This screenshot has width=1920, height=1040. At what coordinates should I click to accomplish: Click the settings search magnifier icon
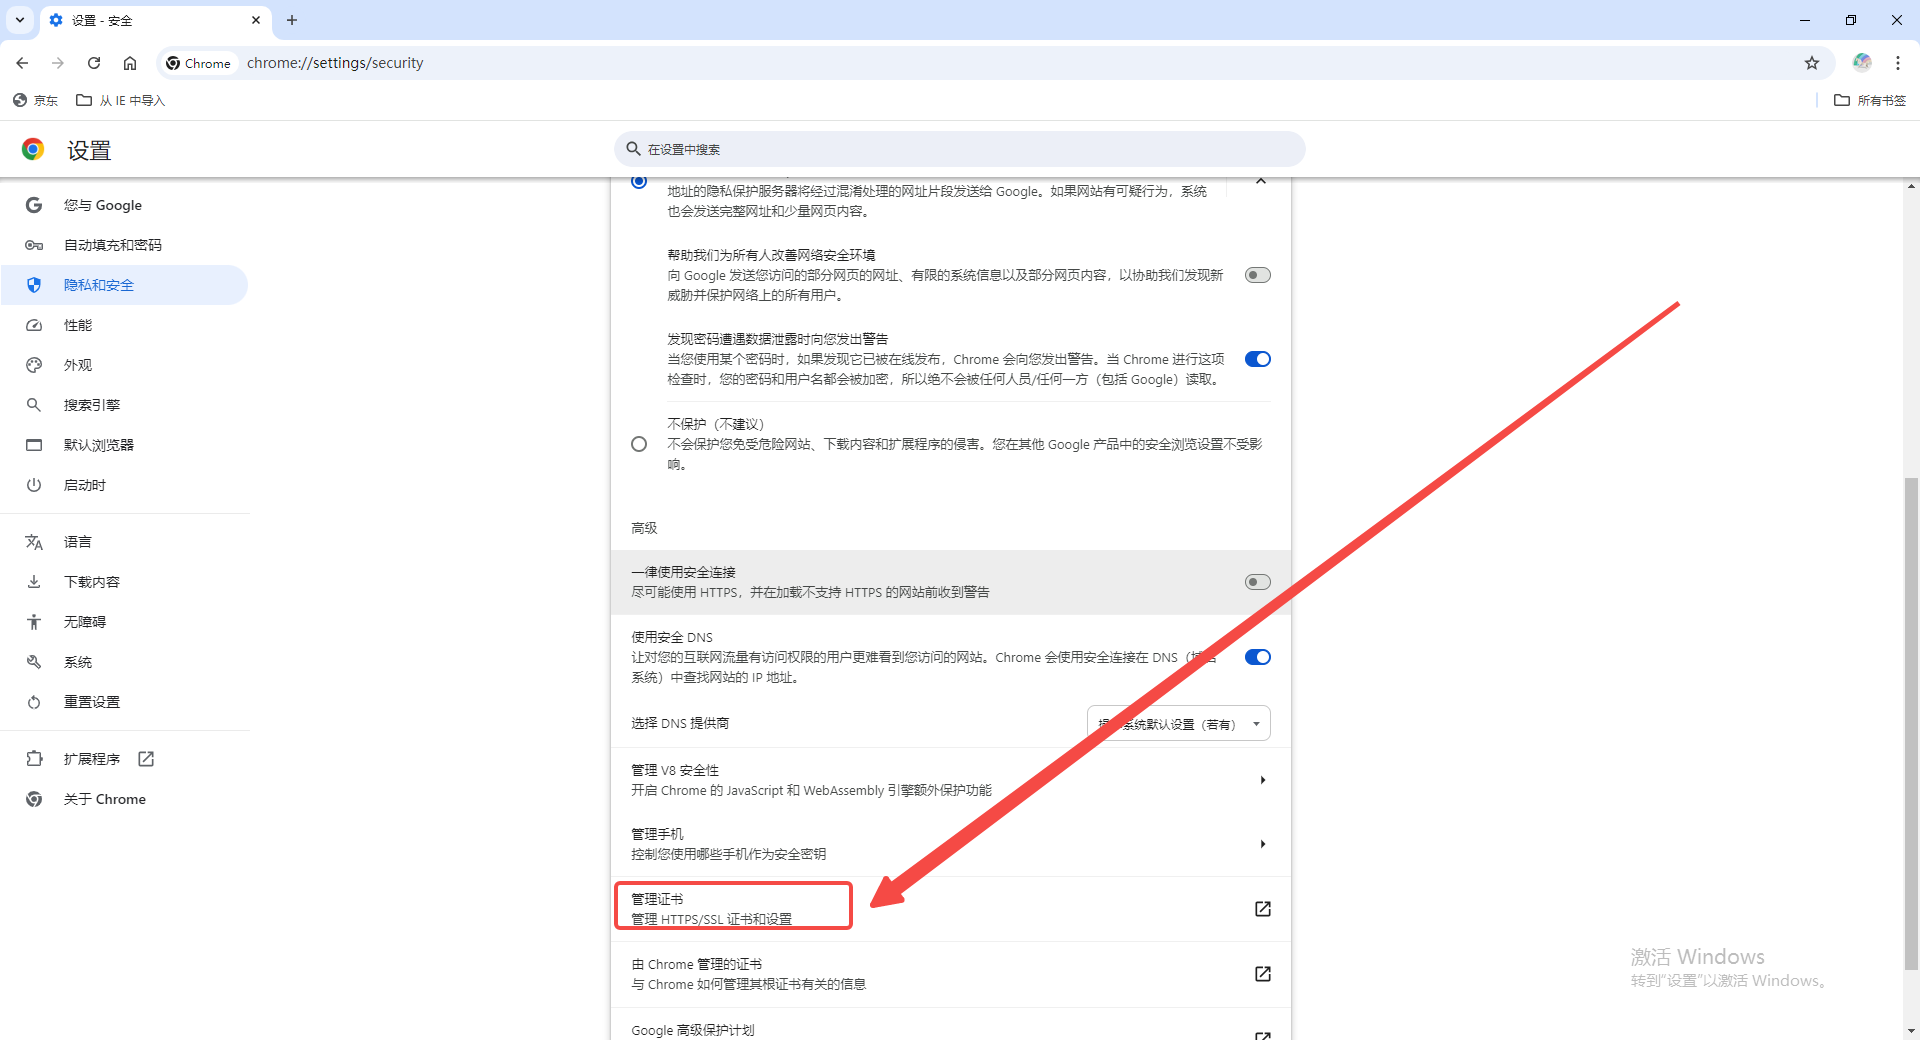coord(633,149)
